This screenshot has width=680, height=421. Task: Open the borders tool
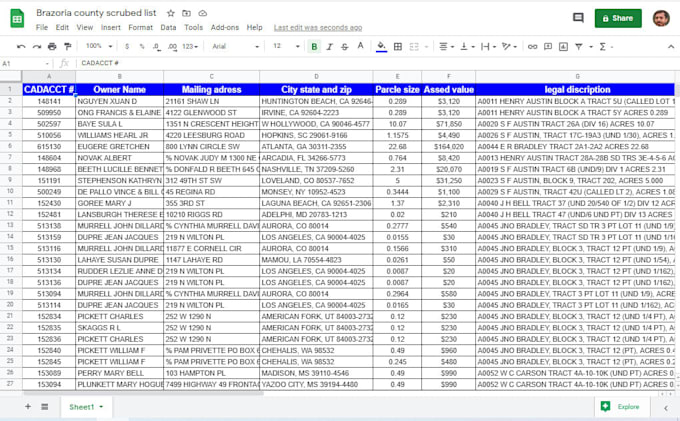398,46
